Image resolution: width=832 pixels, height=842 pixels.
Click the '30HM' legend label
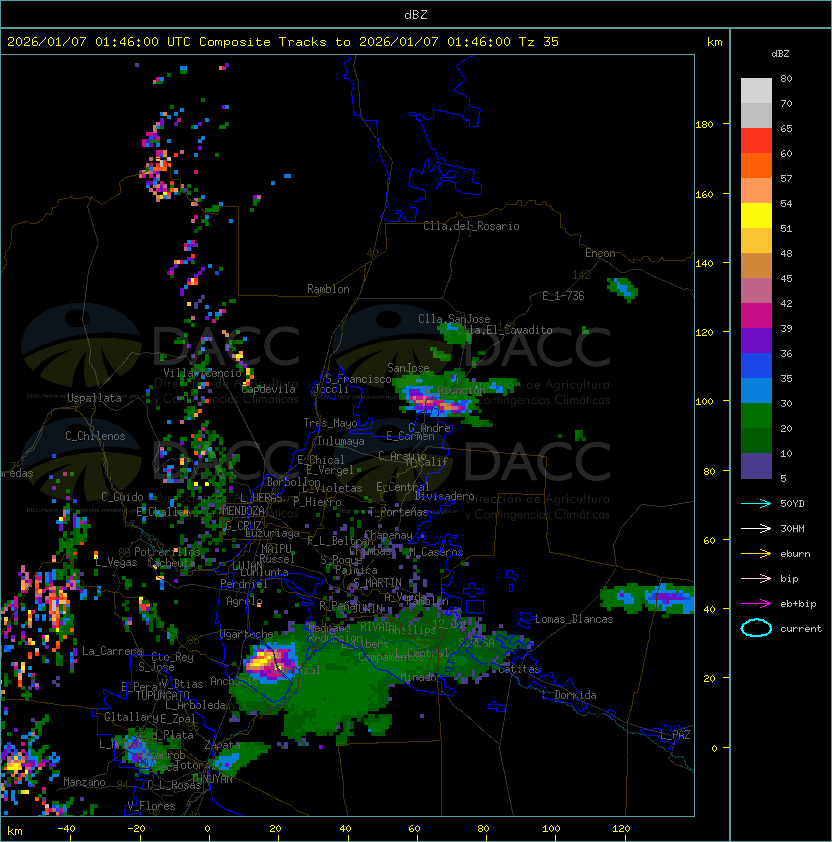[792, 528]
